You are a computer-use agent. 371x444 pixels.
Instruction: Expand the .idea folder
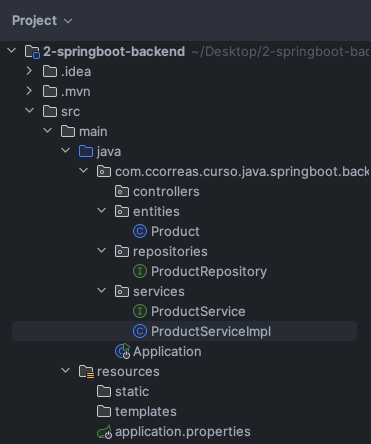pos(29,71)
